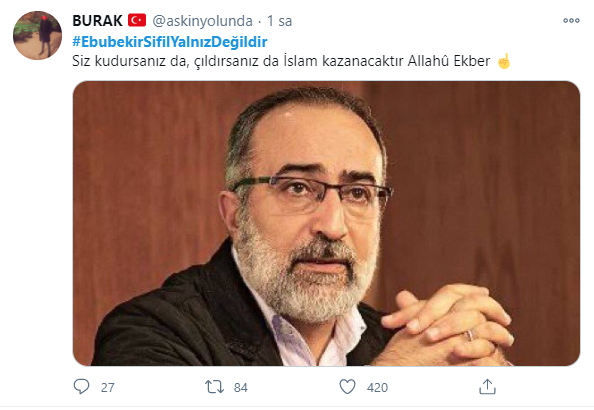Viewport: 594px width, 410px height.
Task: Click the BURAK profile avatar
Action: click(37, 35)
